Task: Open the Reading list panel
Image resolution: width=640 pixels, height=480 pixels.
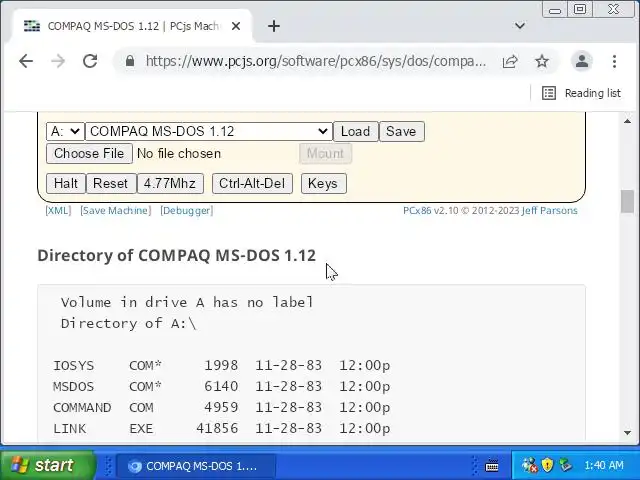Action: click(581, 93)
